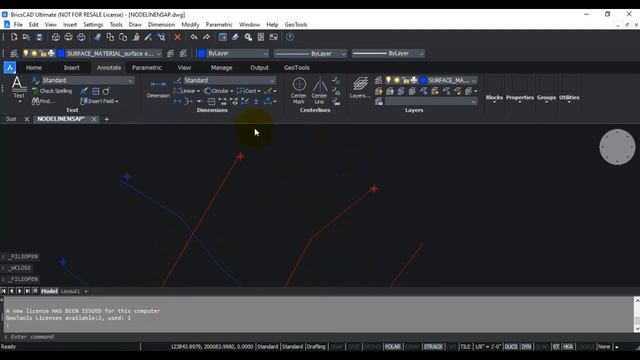Switch to the Output ribbon tab

pyautogui.click(x=259, y=68)
